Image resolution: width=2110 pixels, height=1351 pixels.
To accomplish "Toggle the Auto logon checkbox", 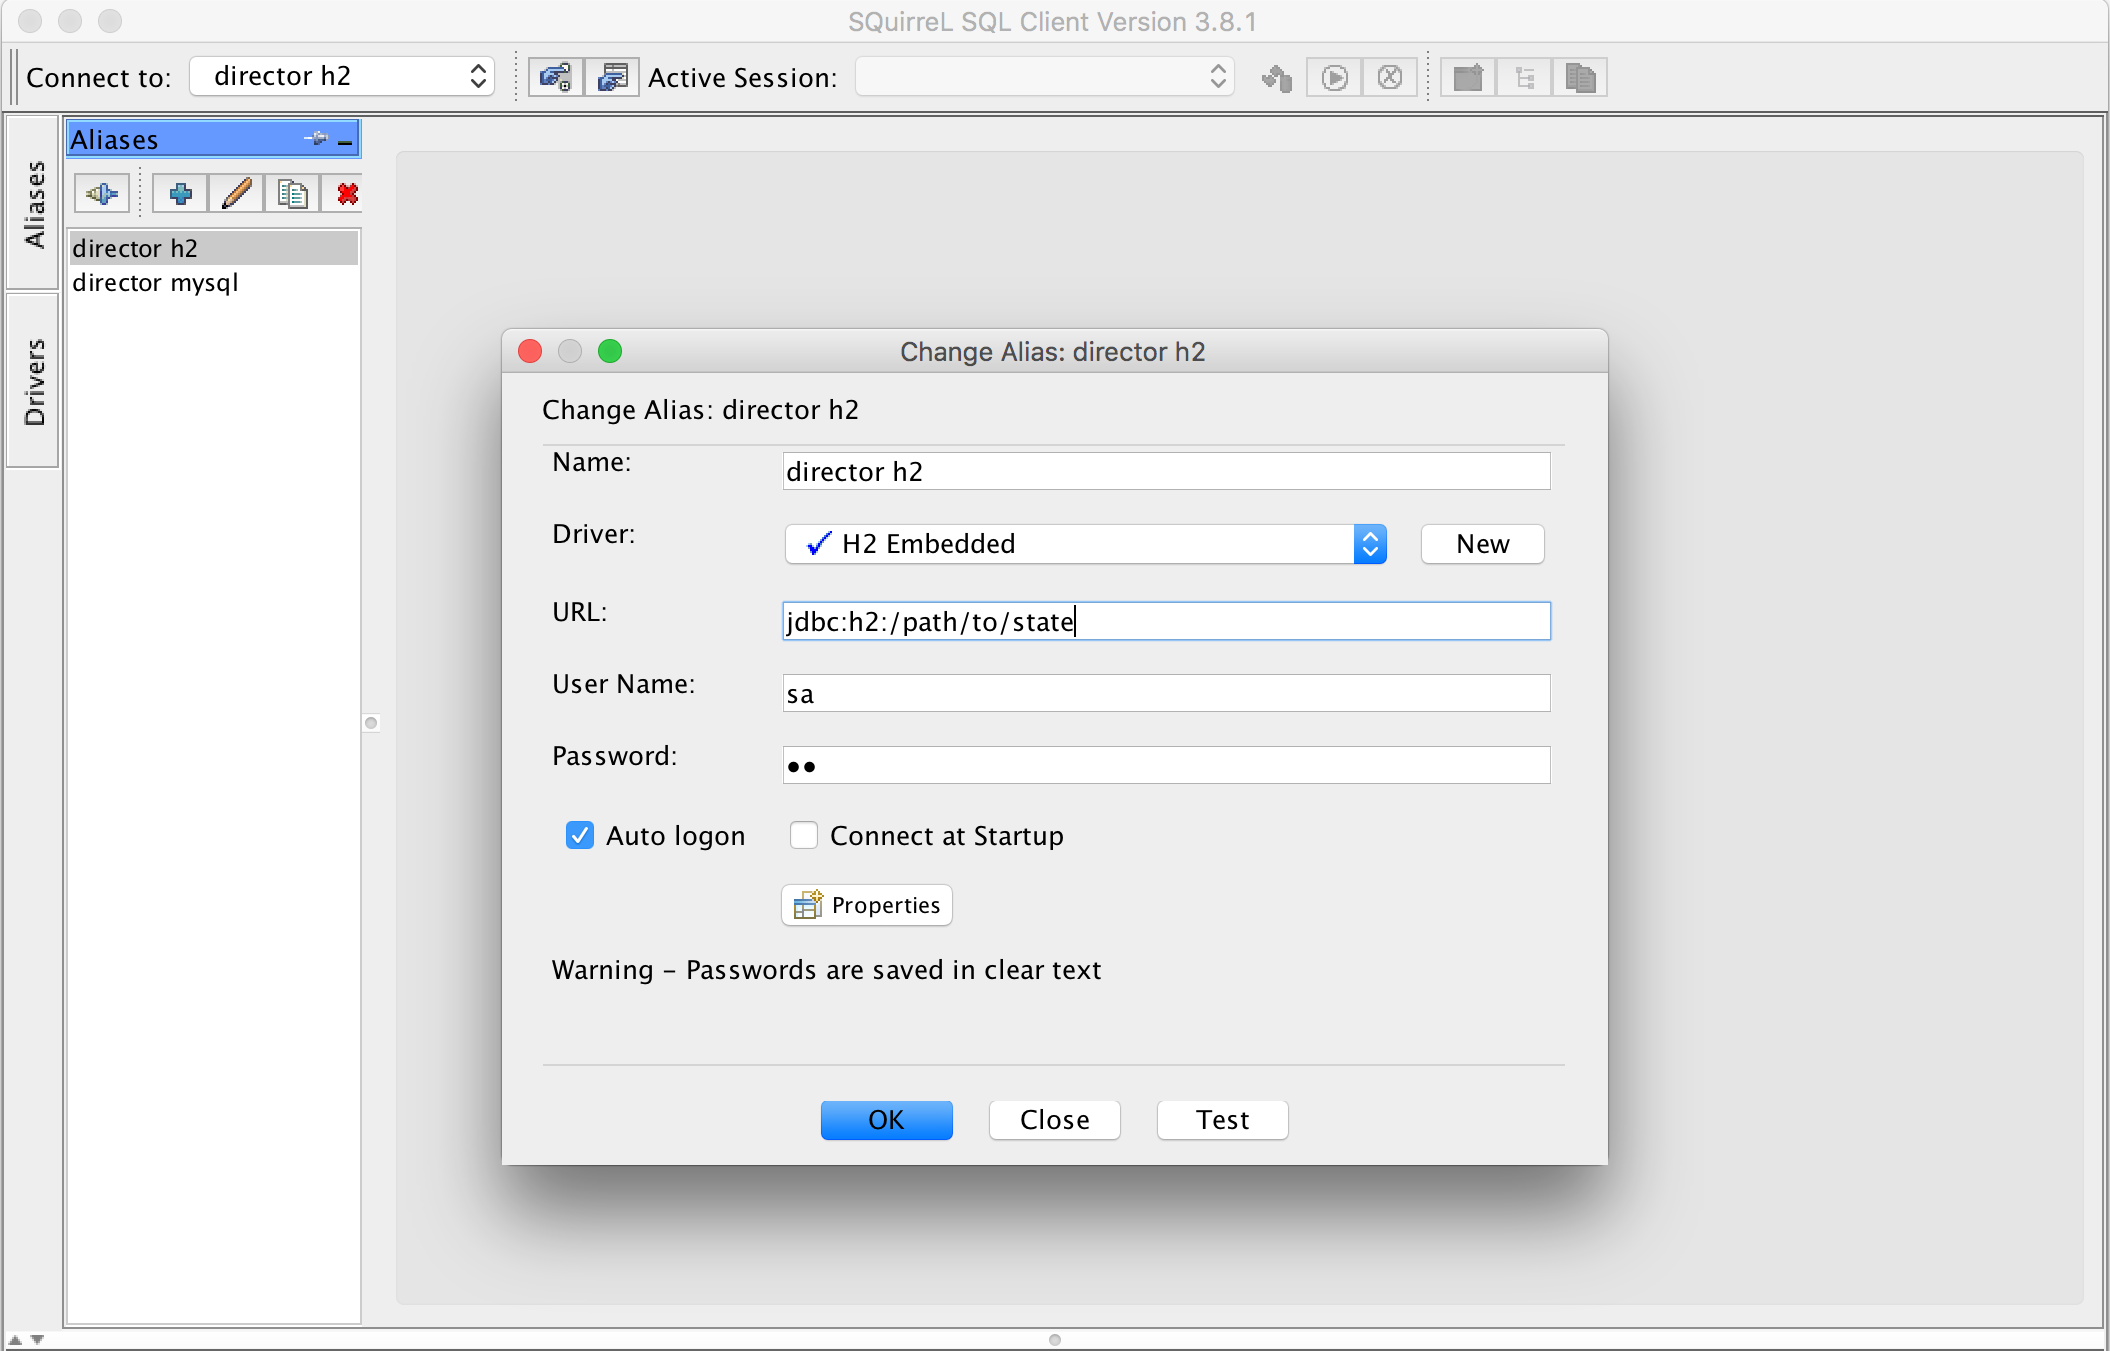I will (580, 835).
